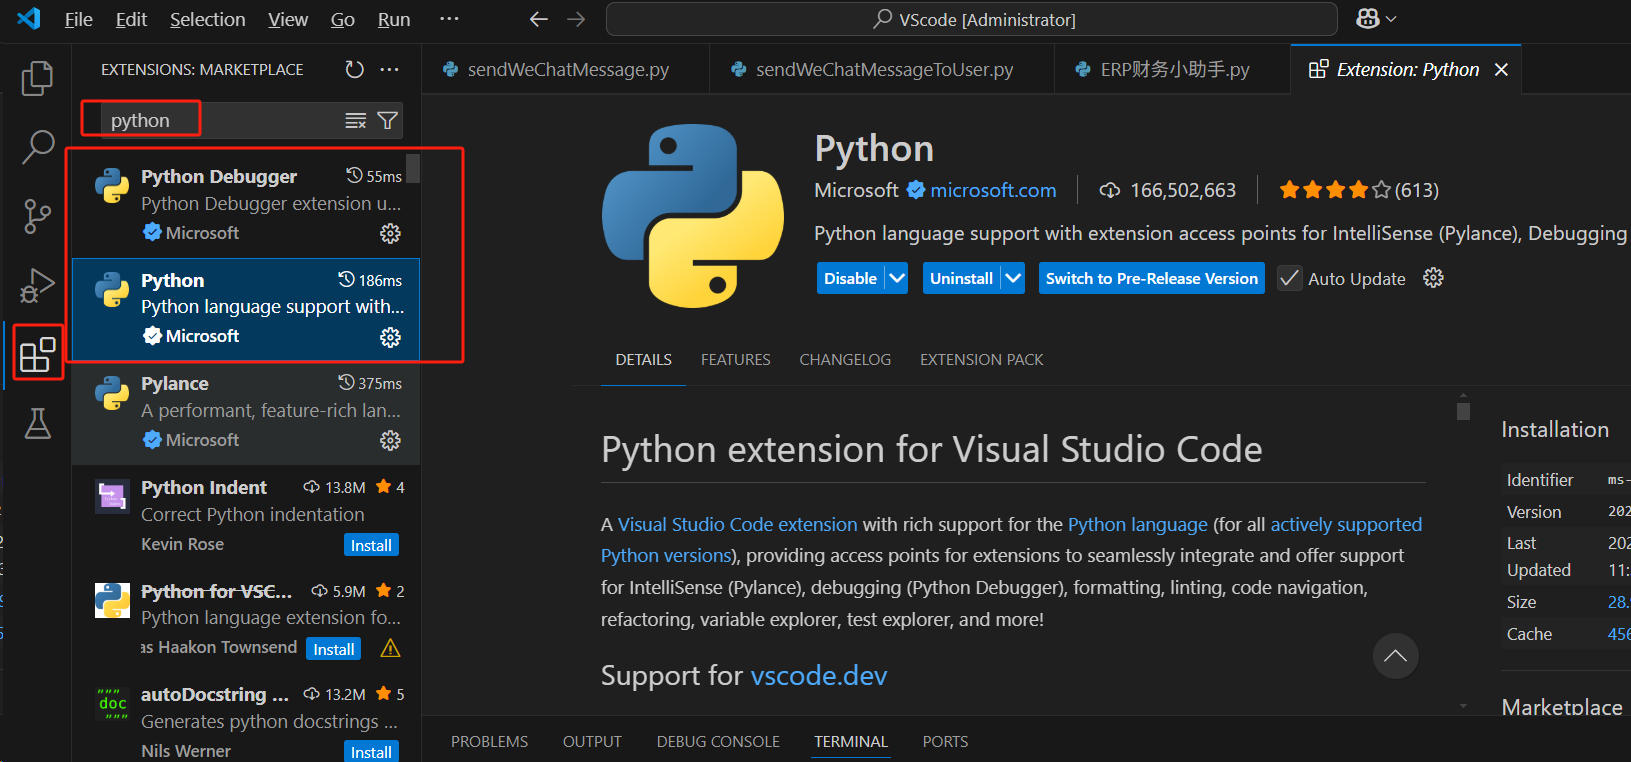
Task: Toggle the Auto Update checkbox
Action: [1290, 278]
